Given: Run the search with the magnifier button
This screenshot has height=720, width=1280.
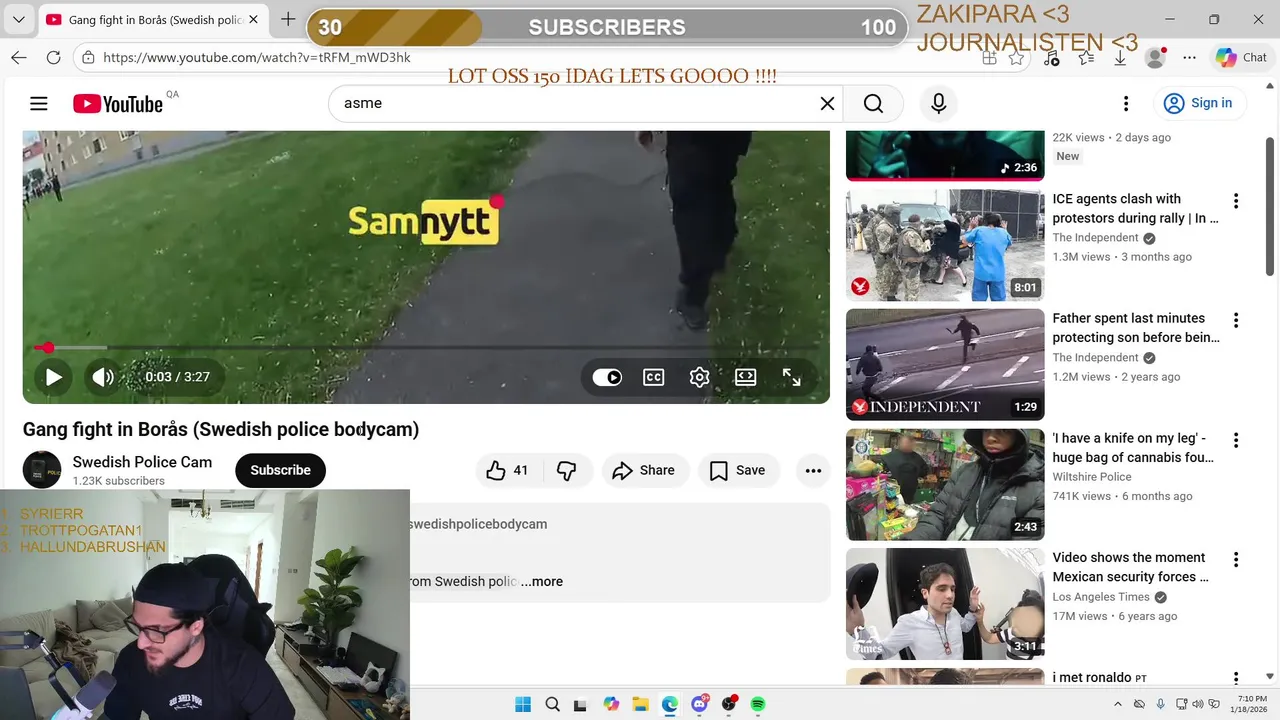Looking at the screenshot, I should pyautogui.click(x=873, y=103).
